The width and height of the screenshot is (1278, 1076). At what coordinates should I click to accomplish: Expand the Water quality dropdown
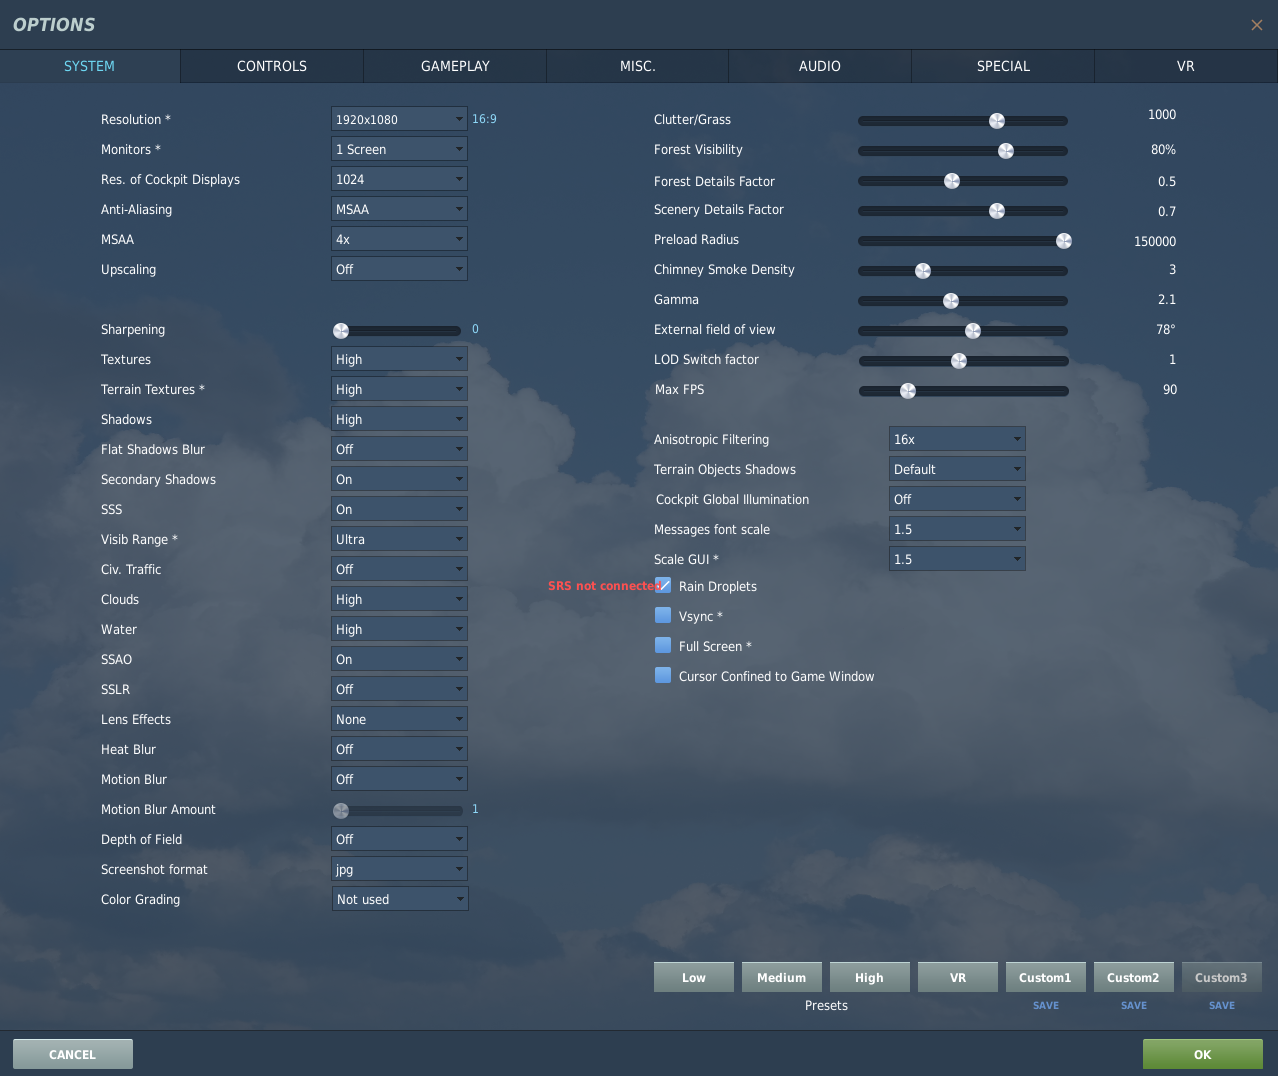[x=399, y=629]
